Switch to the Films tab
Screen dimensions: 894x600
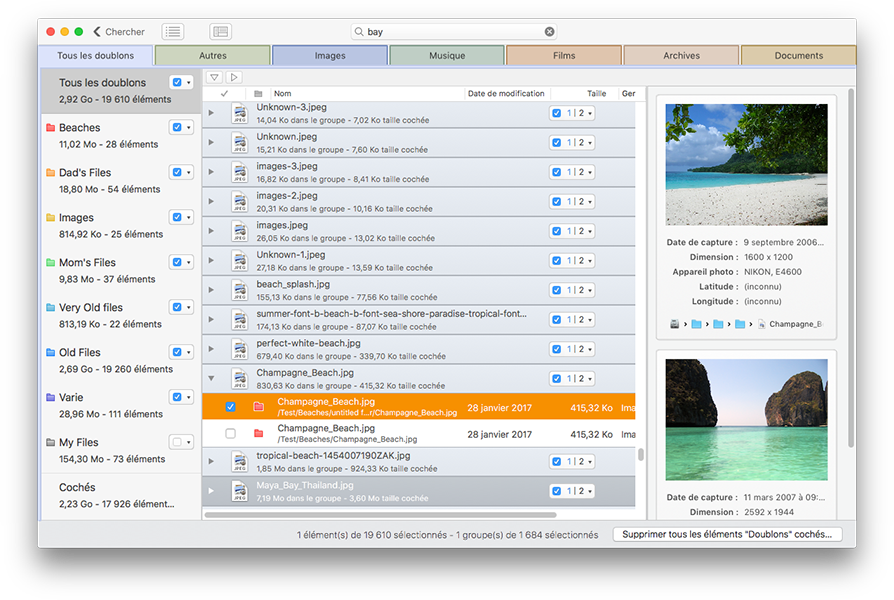point(564,55)
